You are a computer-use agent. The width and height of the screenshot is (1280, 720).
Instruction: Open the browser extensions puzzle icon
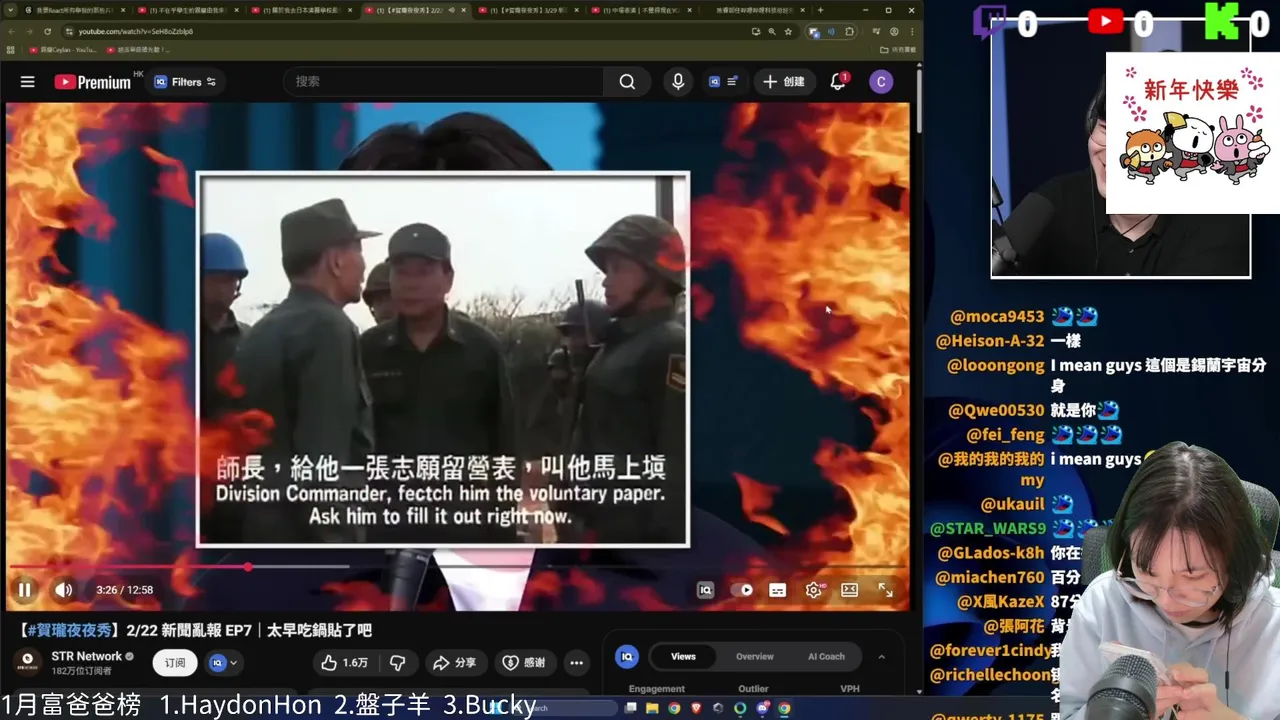[x=850, y=31]
